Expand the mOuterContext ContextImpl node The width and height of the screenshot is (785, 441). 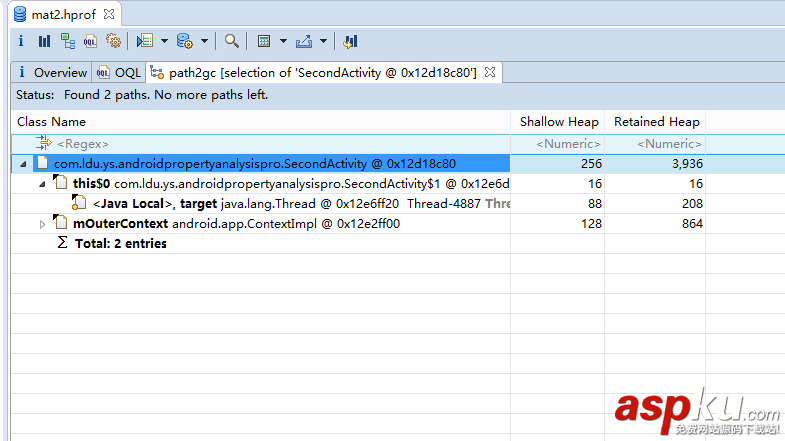pos(42,224)
